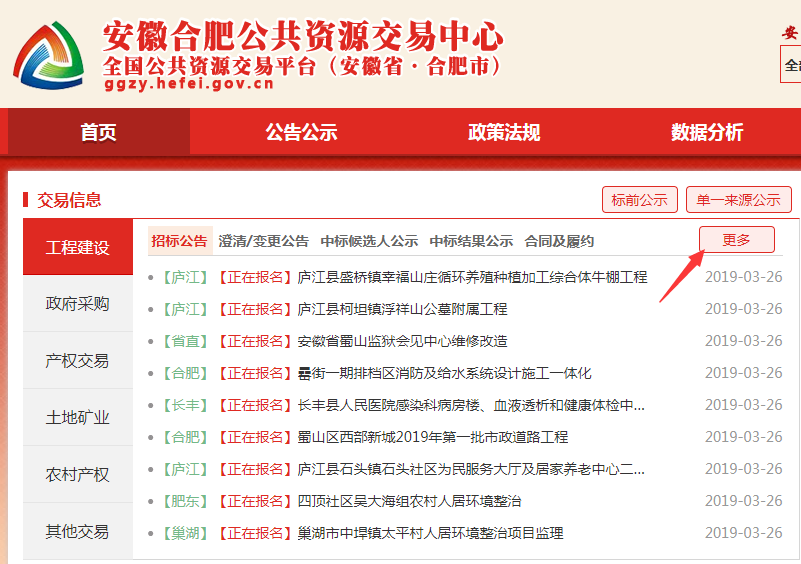801x564 pixels.
Task: Open the 首页 home menu item
Action: click(x=98, y=133)
